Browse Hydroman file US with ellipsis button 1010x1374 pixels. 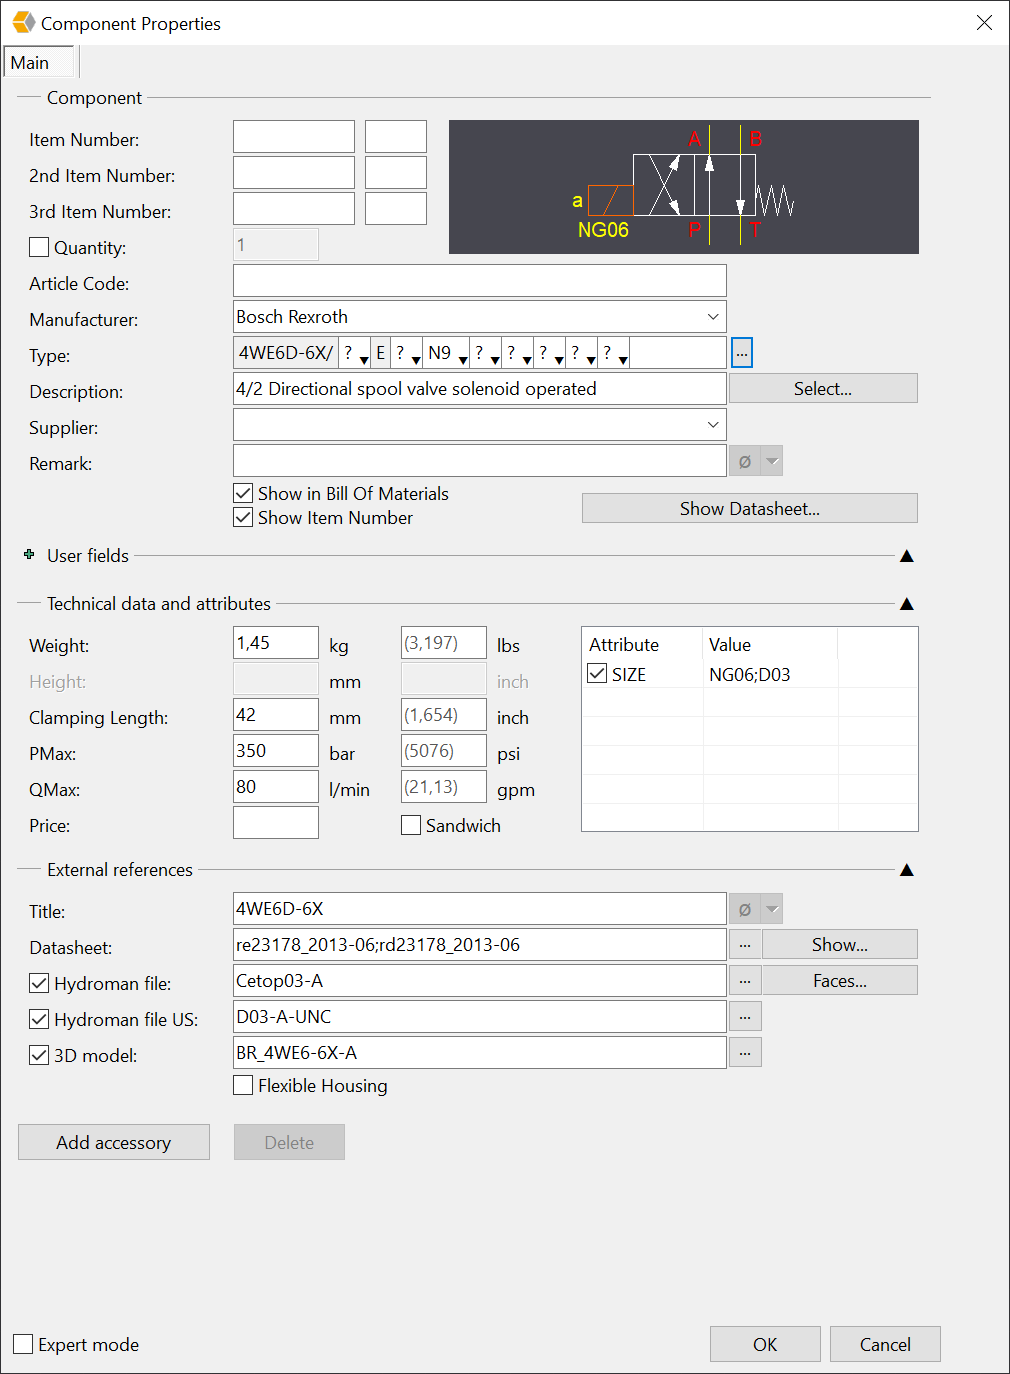tap(744, 1016)
